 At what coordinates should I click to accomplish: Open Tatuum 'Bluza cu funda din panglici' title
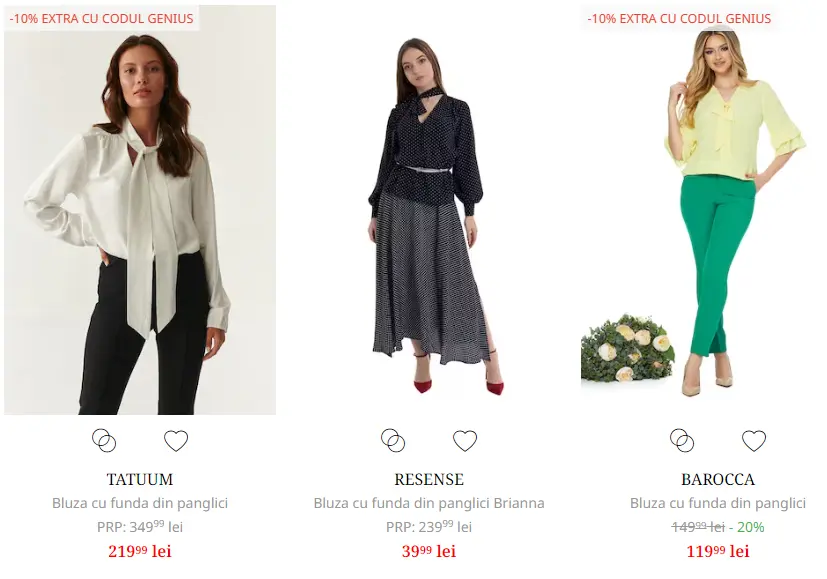pyautogui.click(x=140, y=503)
